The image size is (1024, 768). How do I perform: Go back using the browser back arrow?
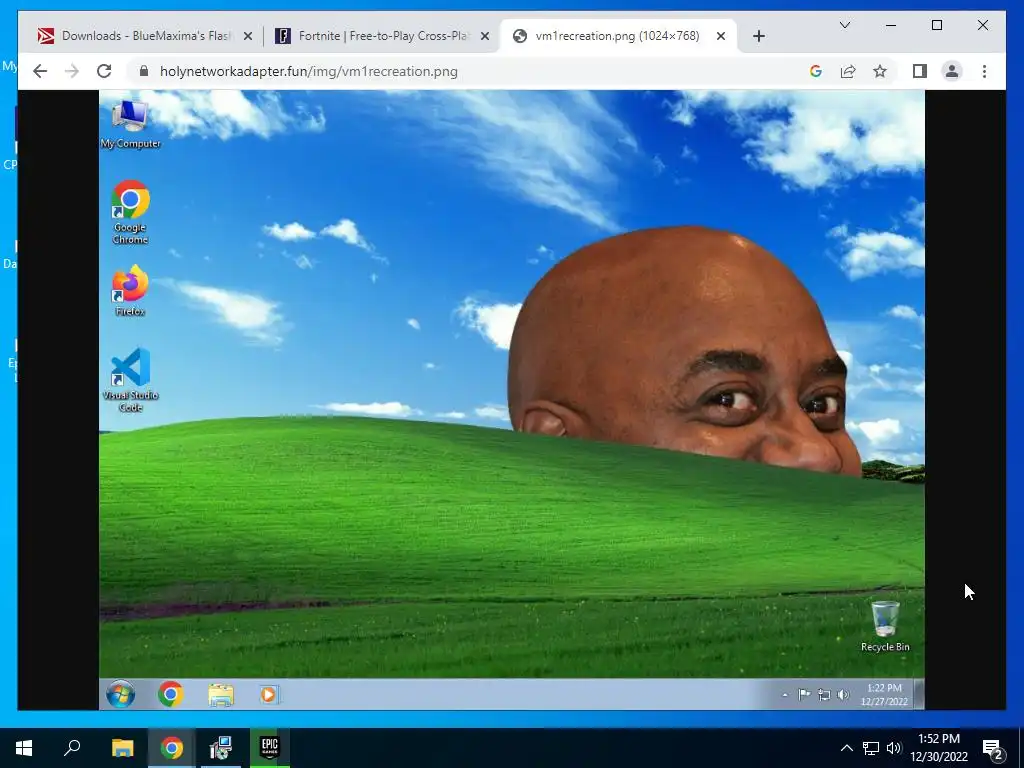click(40, 71)
